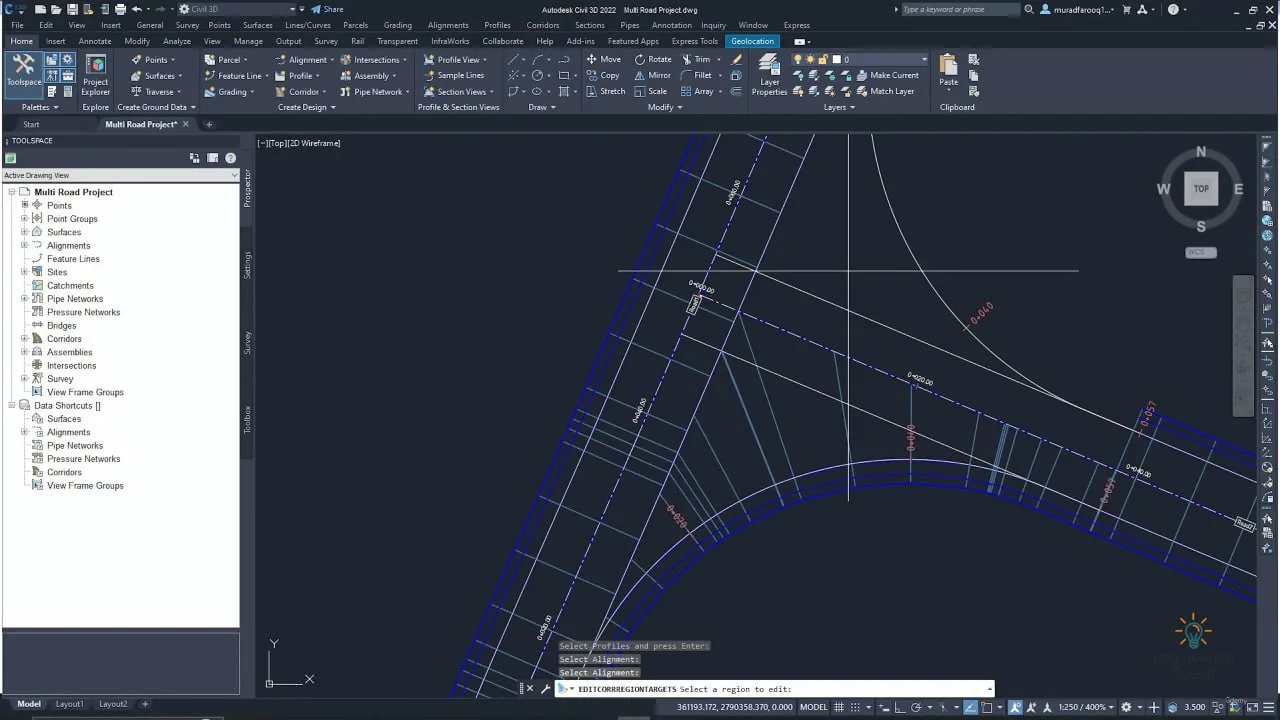The width and height of the screenshot is (1280, 720).
Task: Click Match Layer button
Action: (884, 91)
